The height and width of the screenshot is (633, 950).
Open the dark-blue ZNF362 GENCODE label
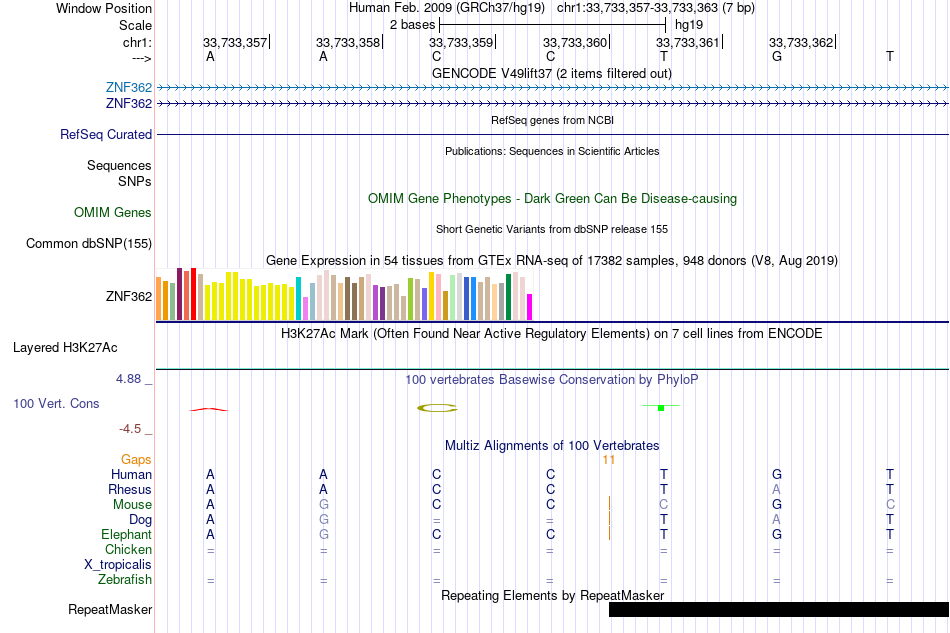coord(128,104)
